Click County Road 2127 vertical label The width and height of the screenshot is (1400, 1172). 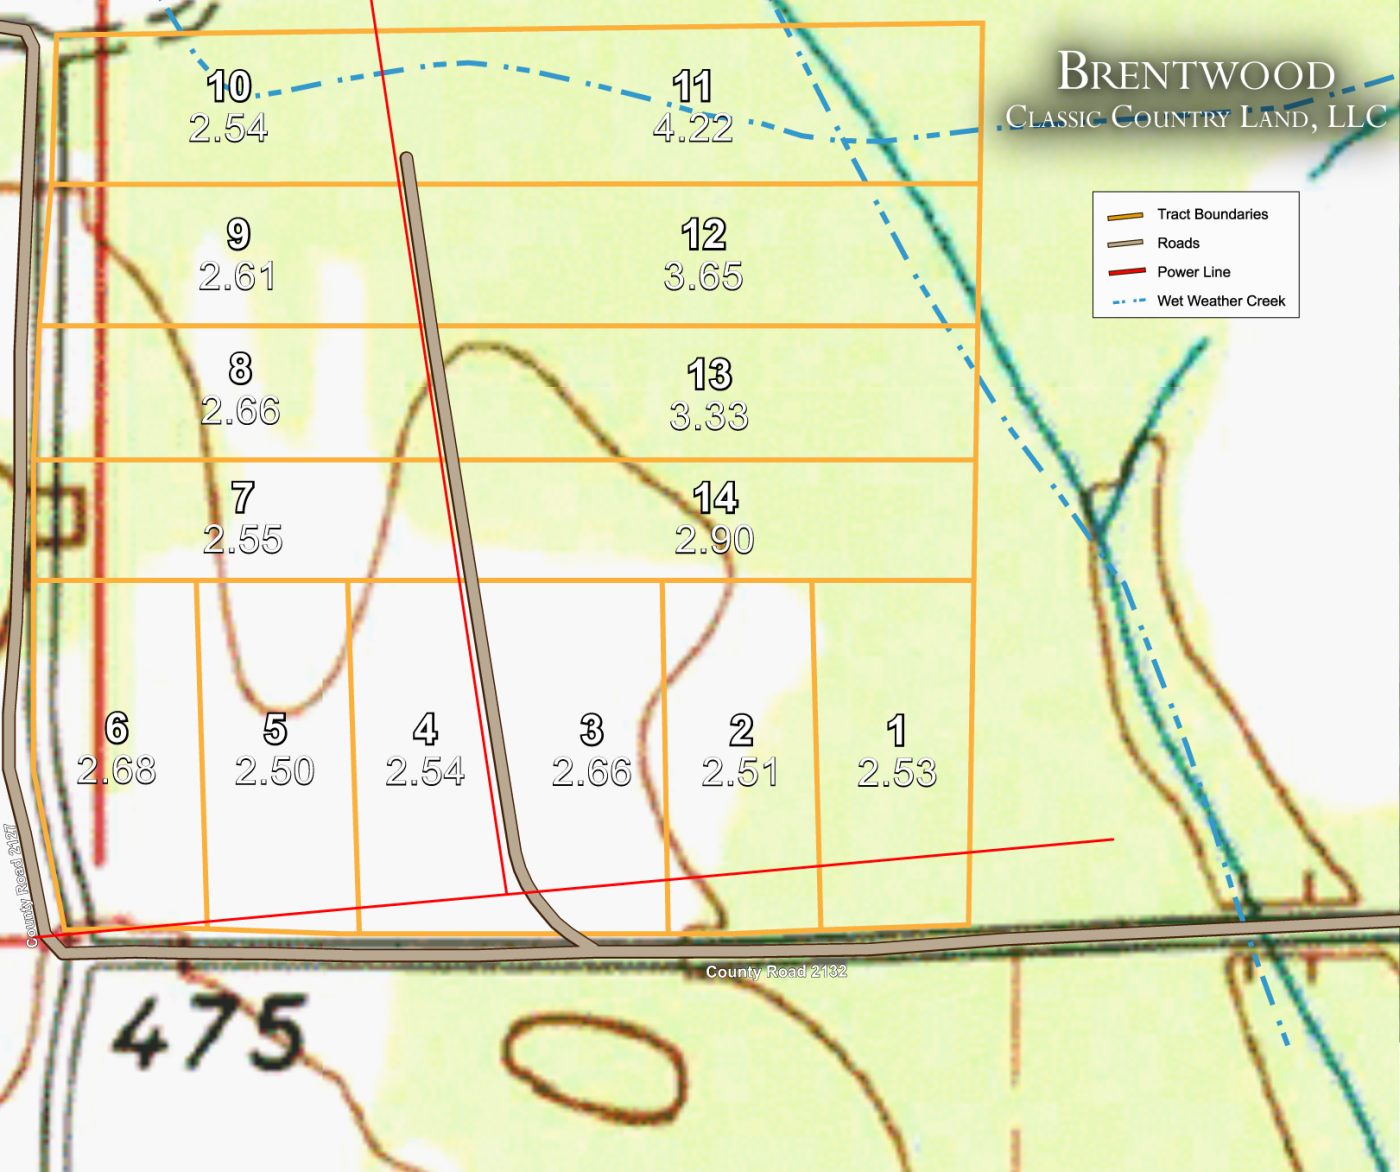click(32, 885)
